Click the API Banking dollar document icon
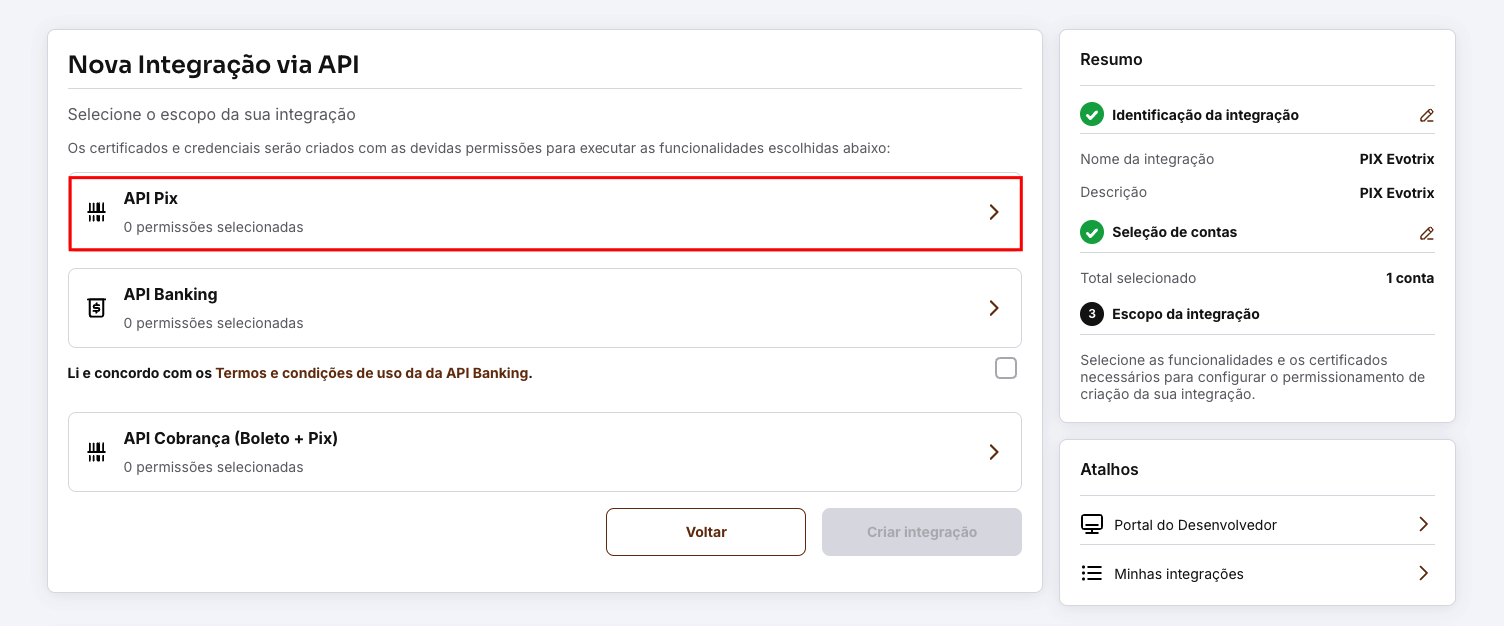 coord(96,308)
